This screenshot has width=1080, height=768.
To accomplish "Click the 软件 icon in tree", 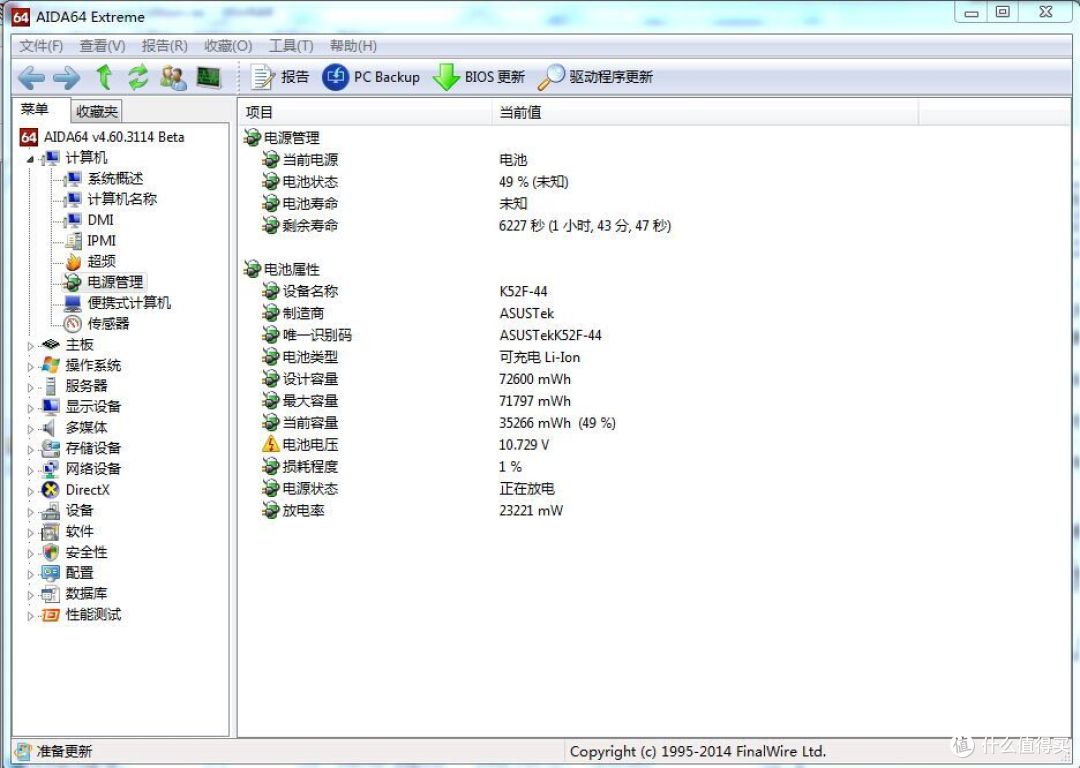I will click(x=50, y=532).
